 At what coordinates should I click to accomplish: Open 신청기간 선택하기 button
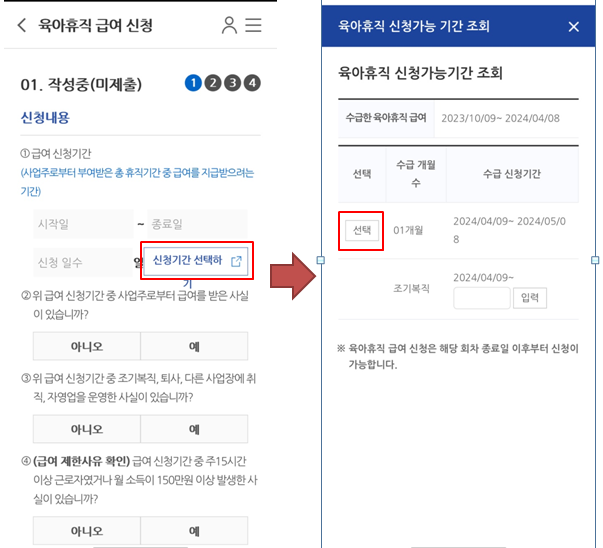click(196, 261)
